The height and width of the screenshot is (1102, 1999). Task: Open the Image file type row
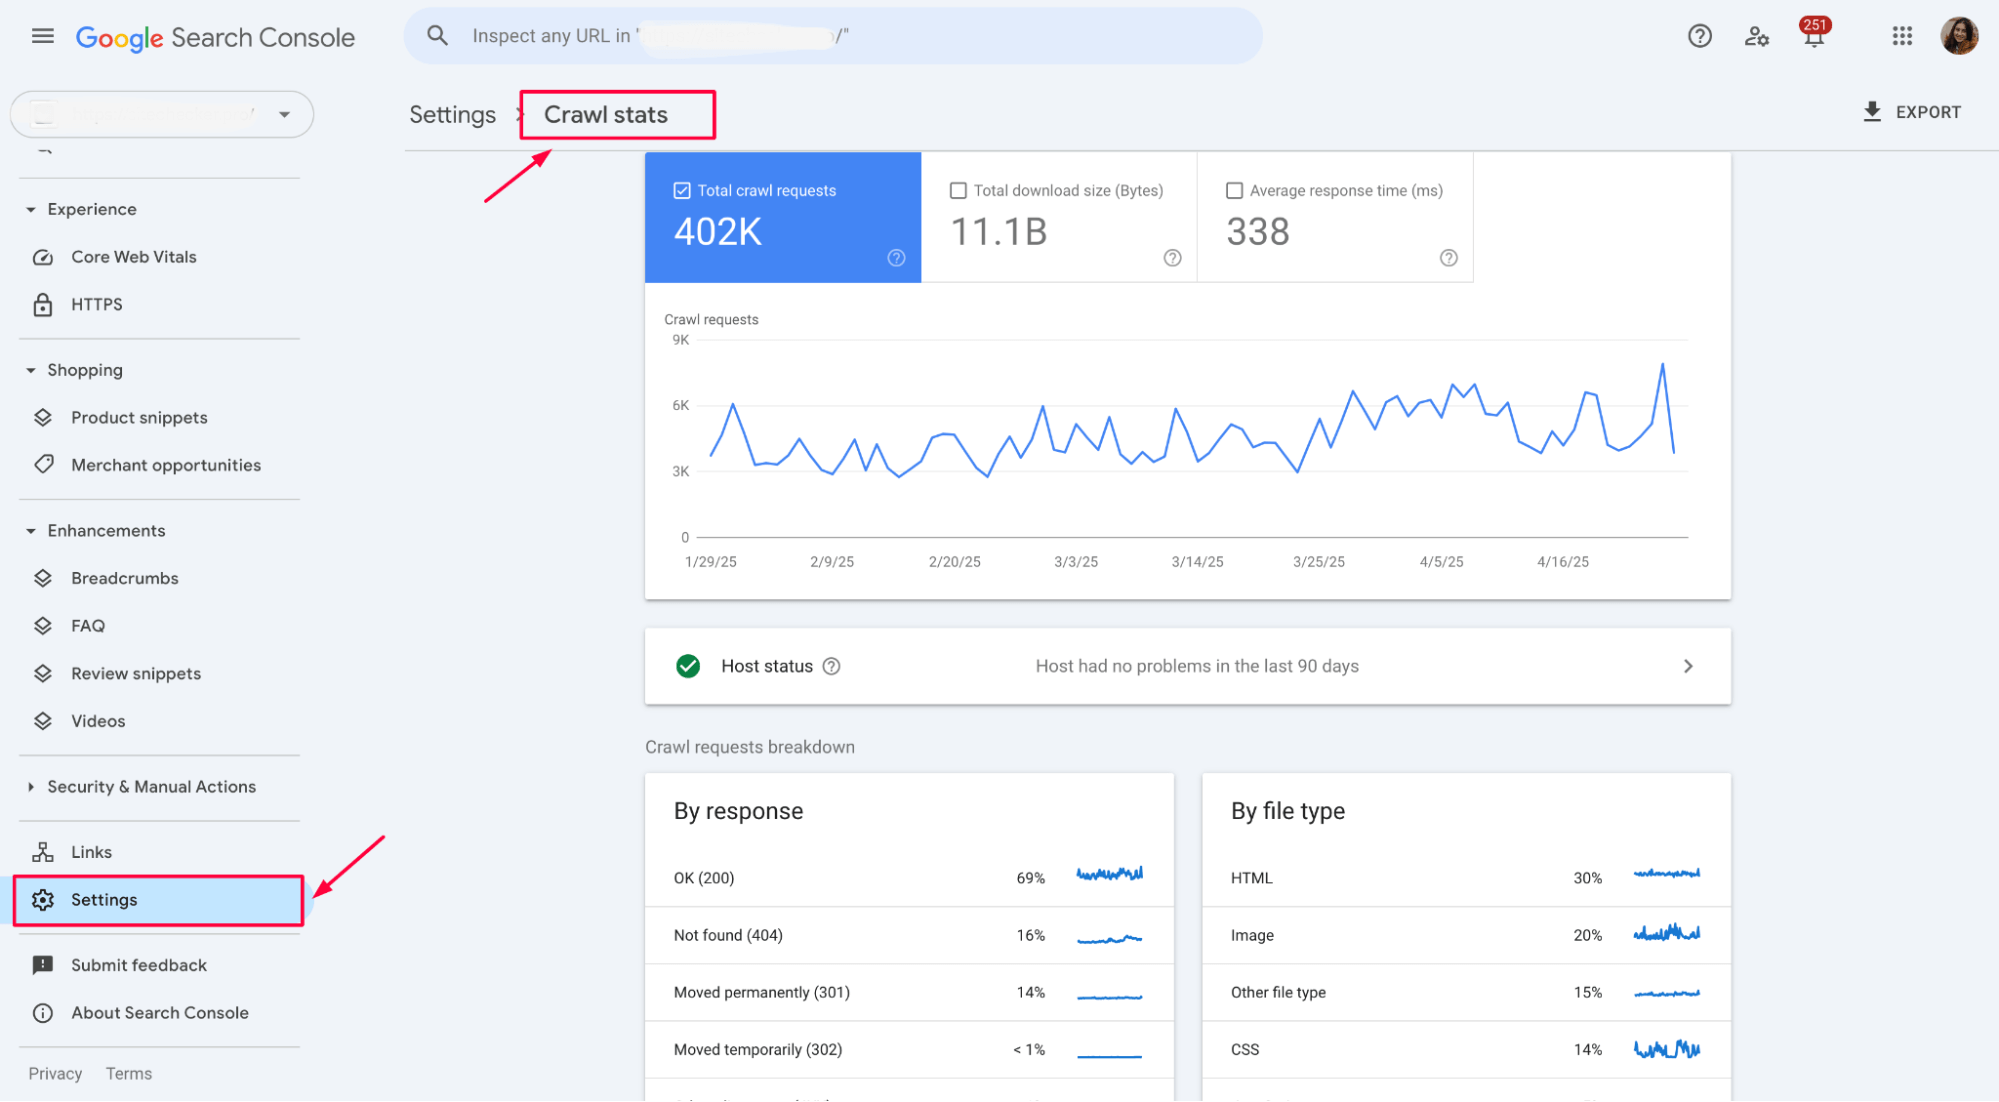pyautogui.click(x=1466, y=935)
